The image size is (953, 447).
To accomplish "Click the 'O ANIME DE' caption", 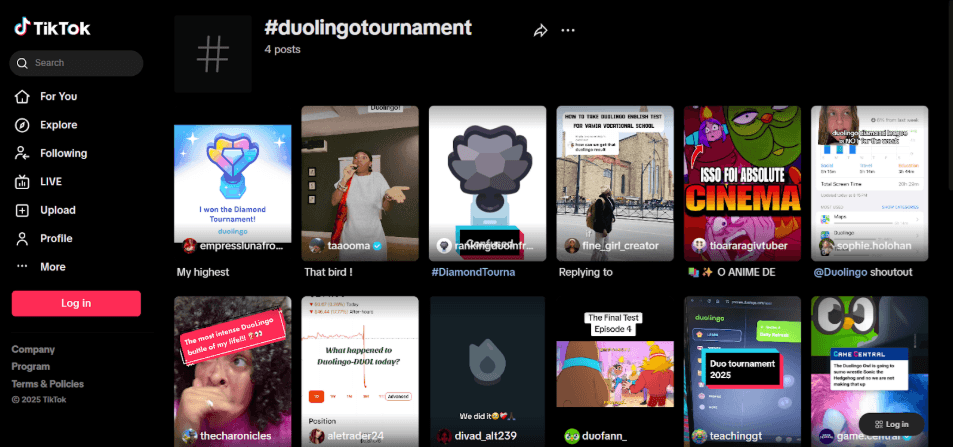I will coord(746,272).
